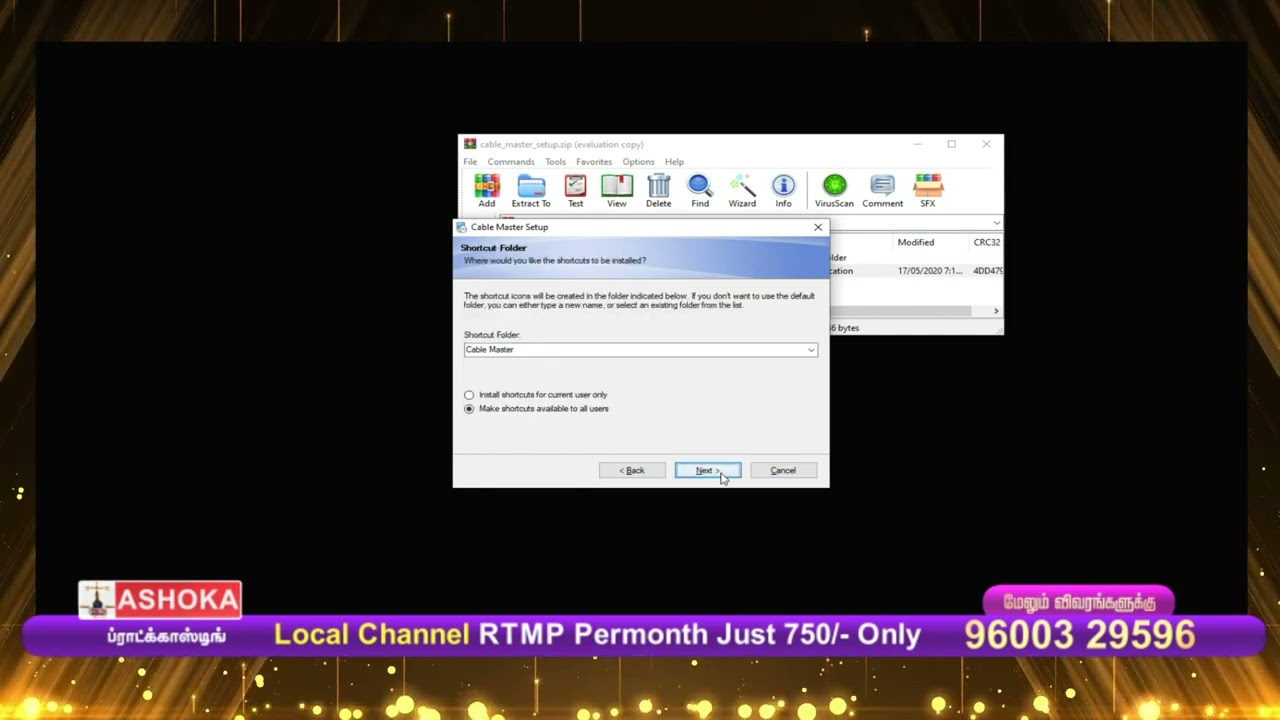1280x720 pixels.
Task: Expand the Shortcut Folder dropdown arrow
Action: (x=811, y=350)
